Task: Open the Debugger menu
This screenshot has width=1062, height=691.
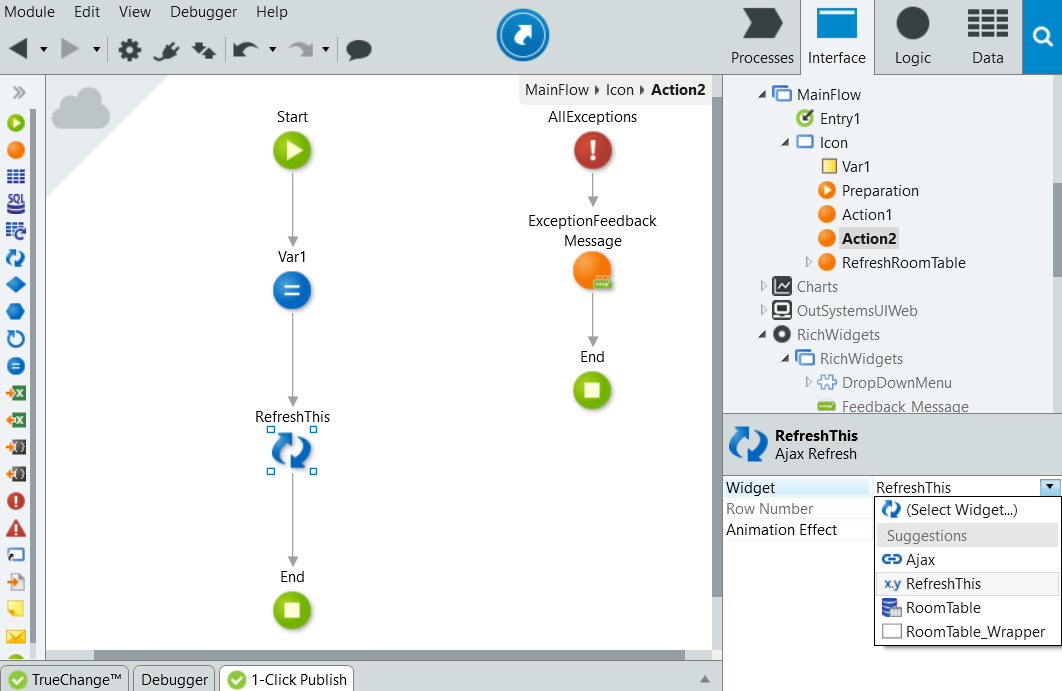Action: point(204,12)
